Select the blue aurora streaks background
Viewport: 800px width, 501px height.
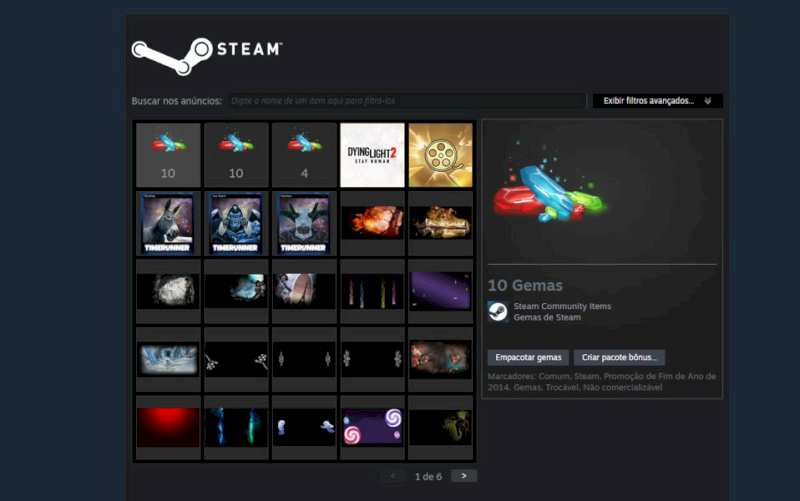[x=236, y=428]
